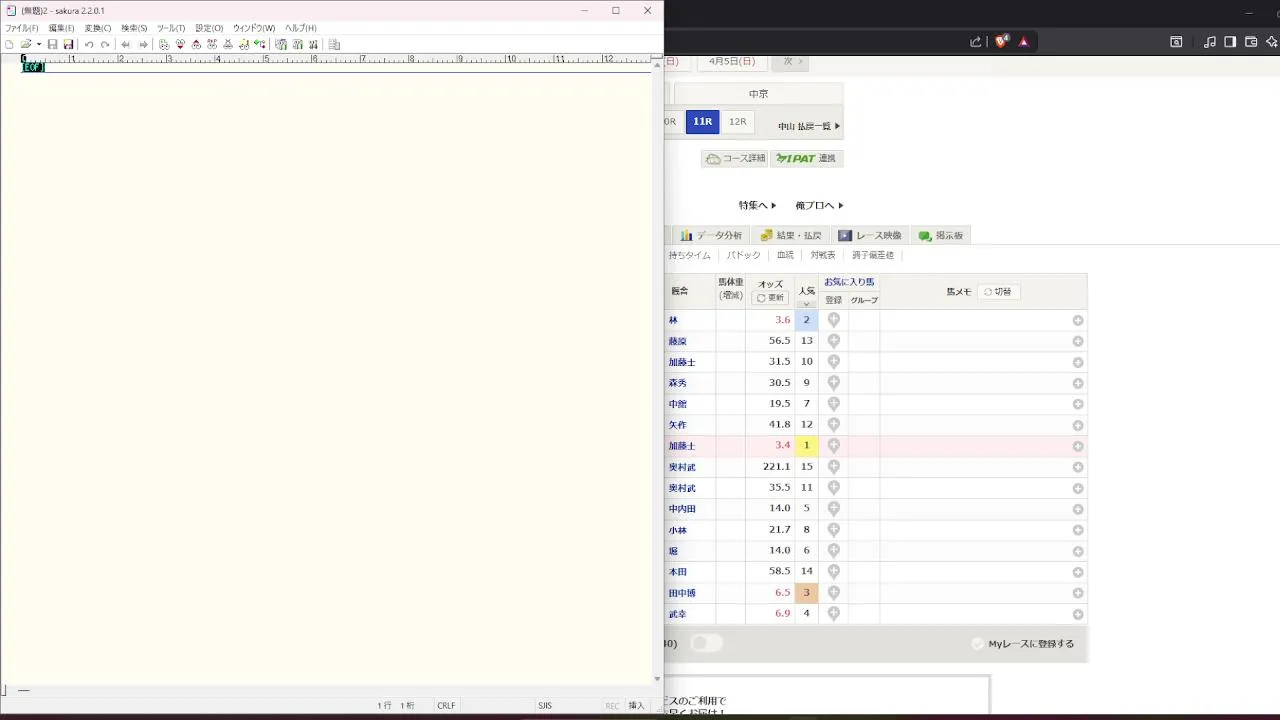This screenshot has height=720, width=1280.
Task: Expand the 人気 column sort arrow
Action: coord(806,303)
